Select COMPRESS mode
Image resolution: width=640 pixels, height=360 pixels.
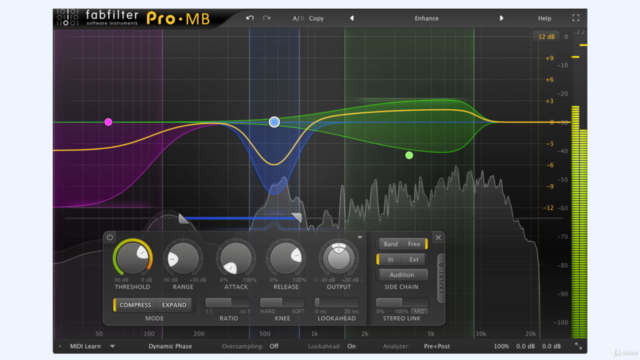click(135, 305)
